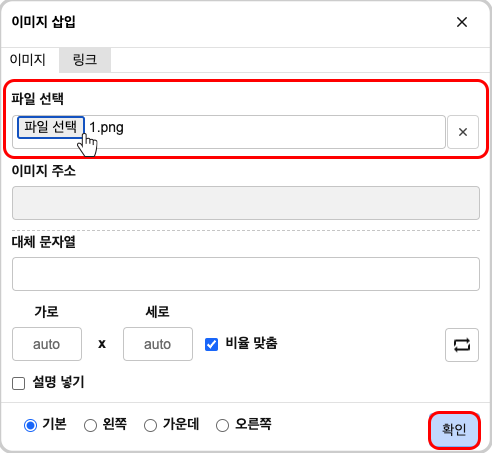Click the 파일 선택 browse button
This screenshot has height=453, width=492.
[51, 127]
